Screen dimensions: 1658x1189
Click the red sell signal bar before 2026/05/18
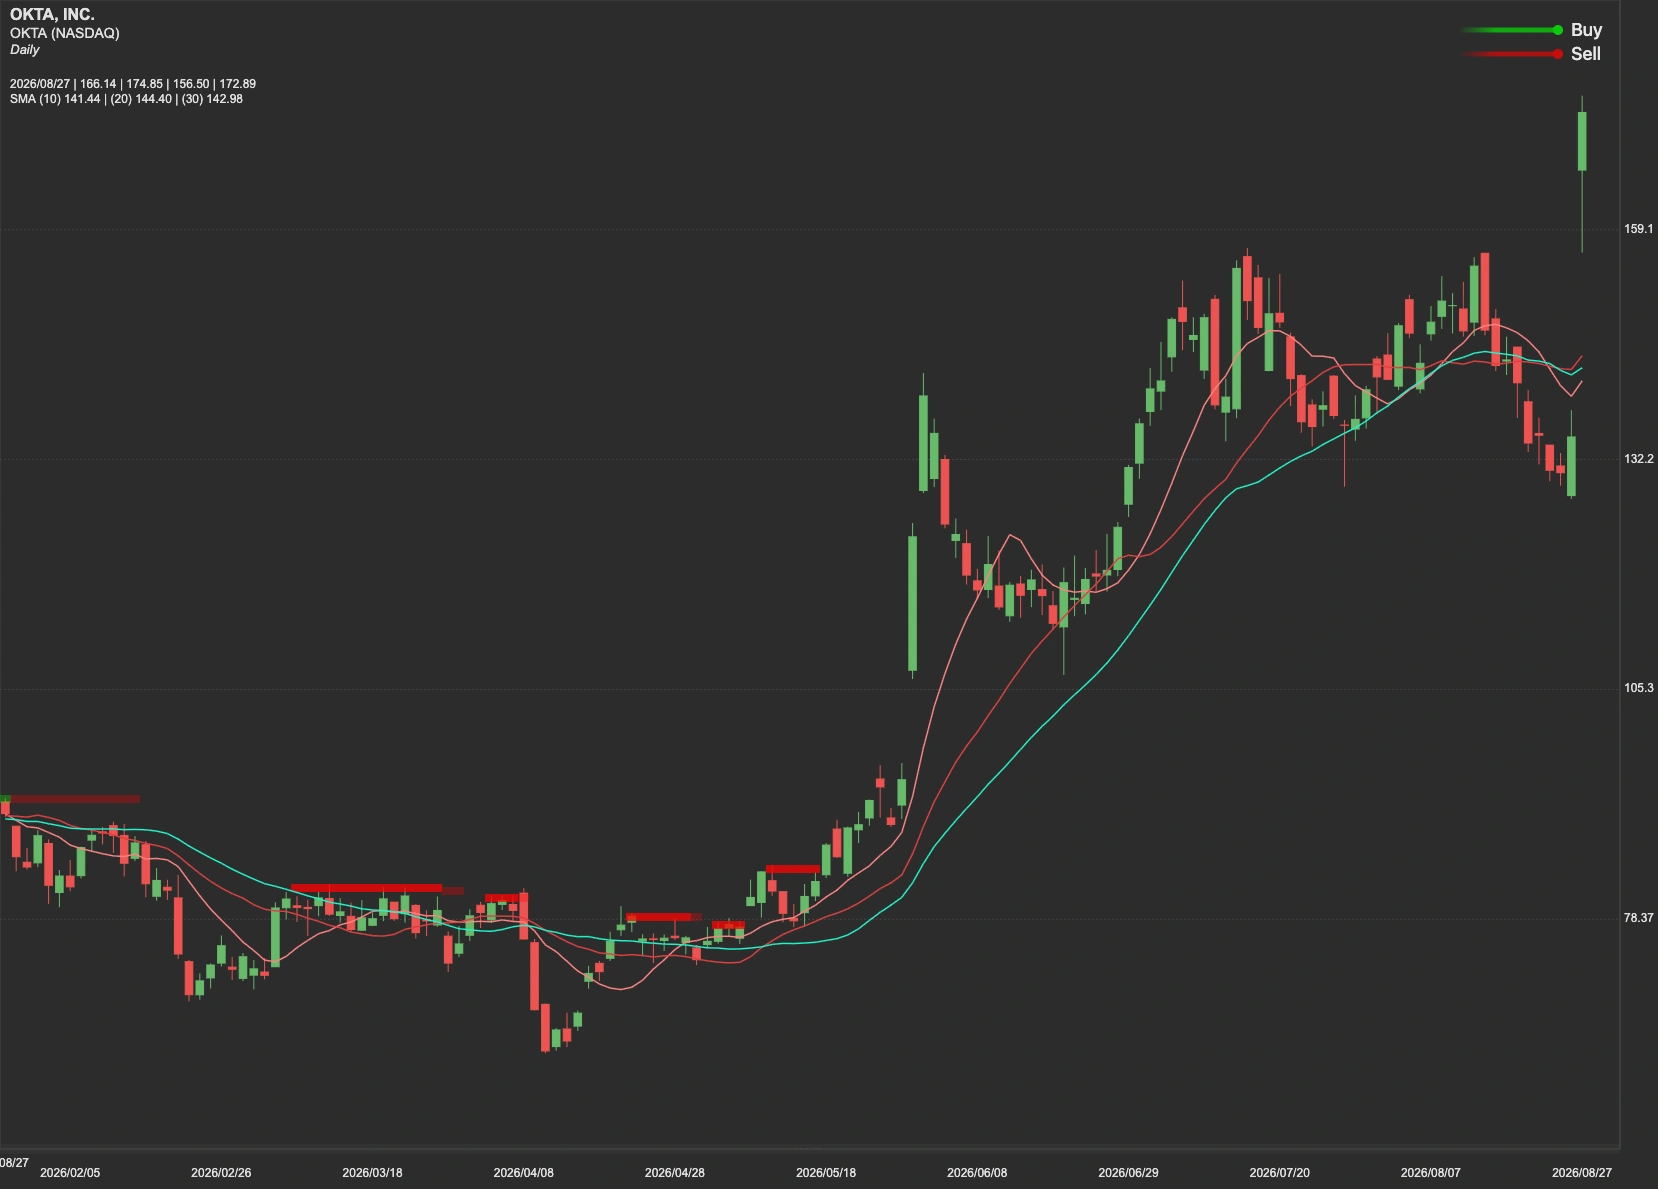pos(793,869)
